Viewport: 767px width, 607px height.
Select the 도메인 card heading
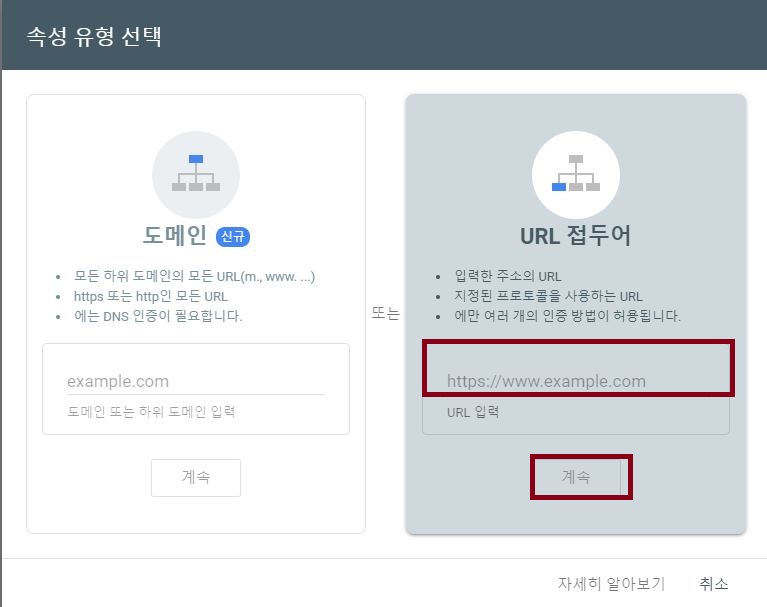click(175, 235)
